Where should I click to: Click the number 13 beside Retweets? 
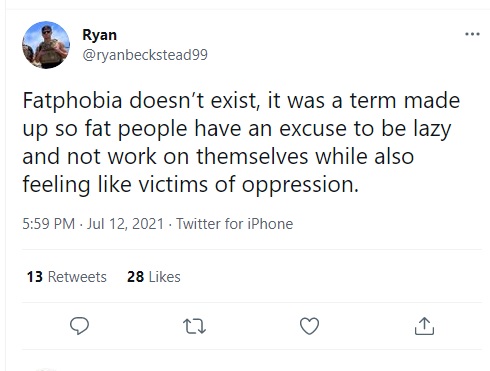[35, 277]
